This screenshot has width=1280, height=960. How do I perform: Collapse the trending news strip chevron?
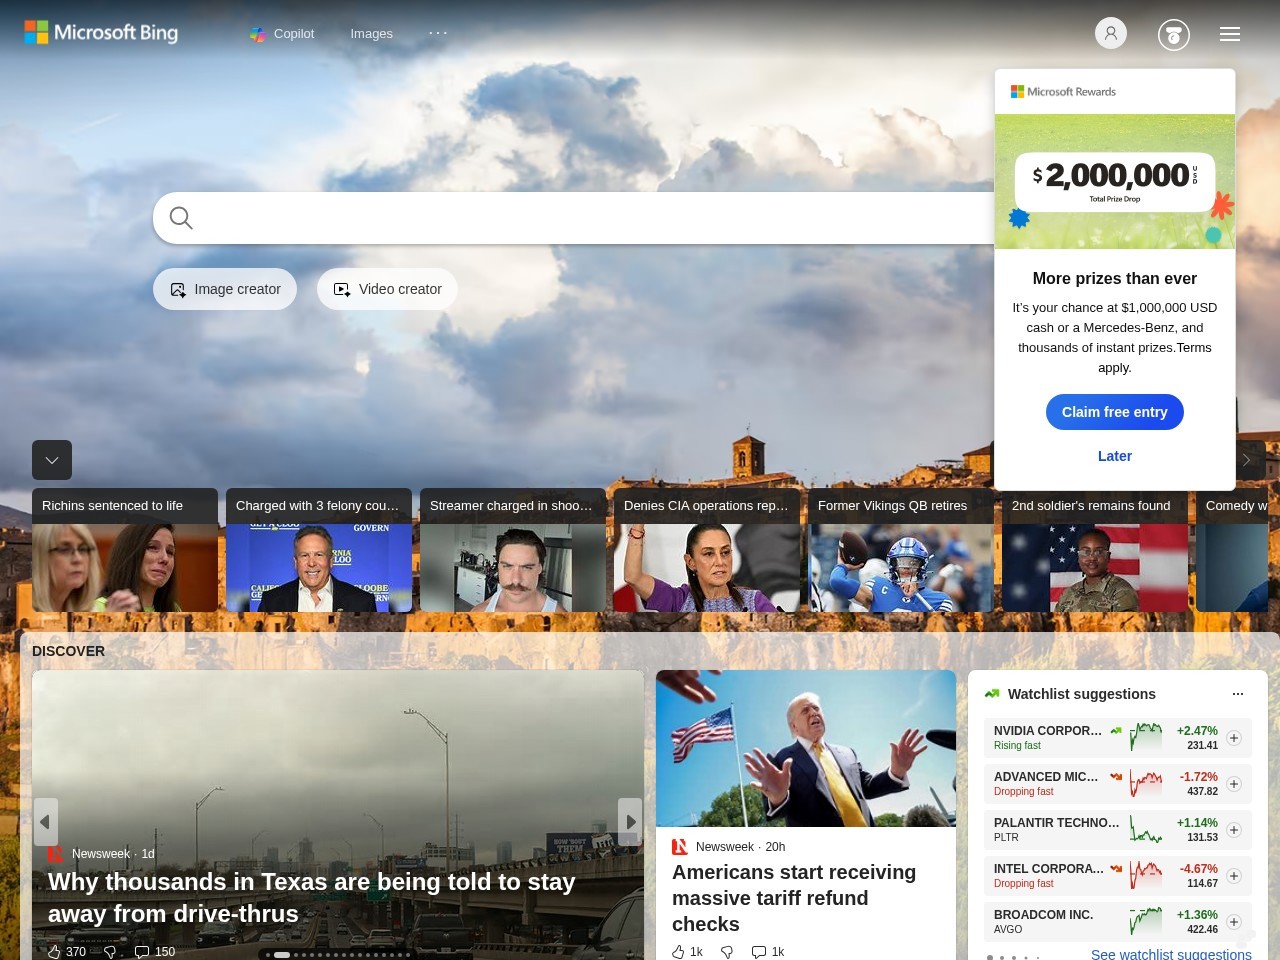[x=52, y=460]
